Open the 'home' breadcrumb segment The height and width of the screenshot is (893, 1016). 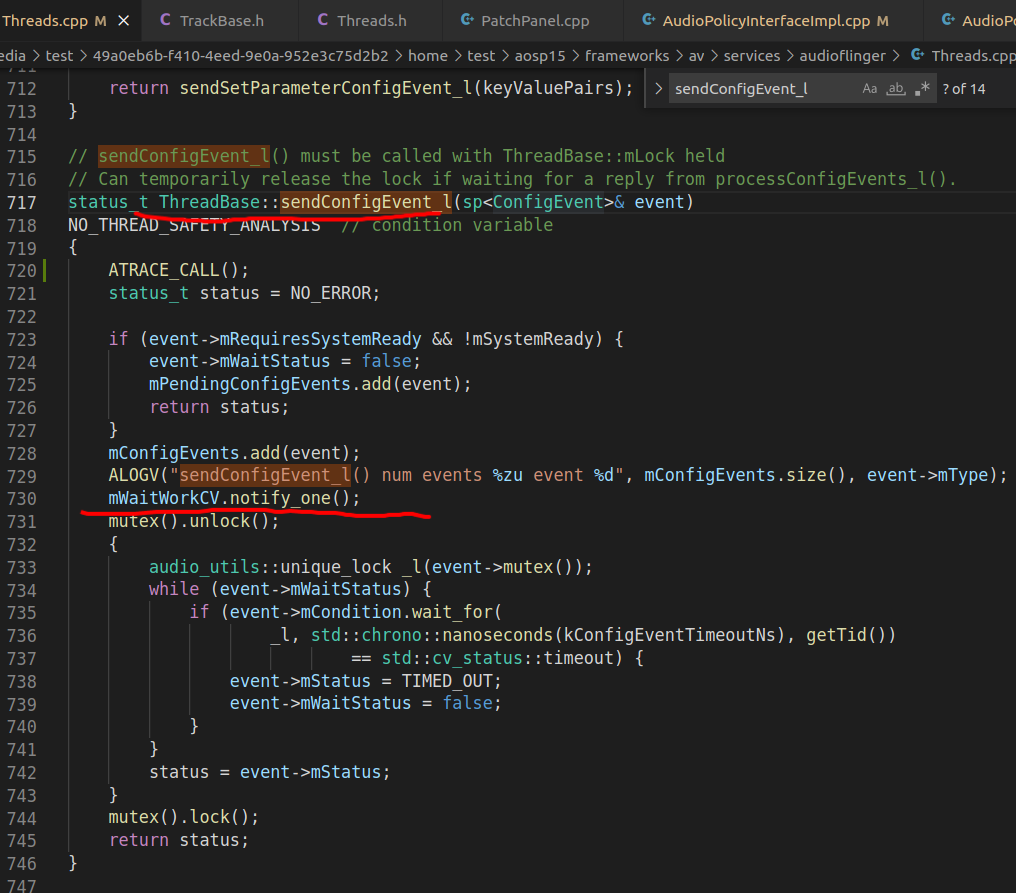(x=428, y=56)
